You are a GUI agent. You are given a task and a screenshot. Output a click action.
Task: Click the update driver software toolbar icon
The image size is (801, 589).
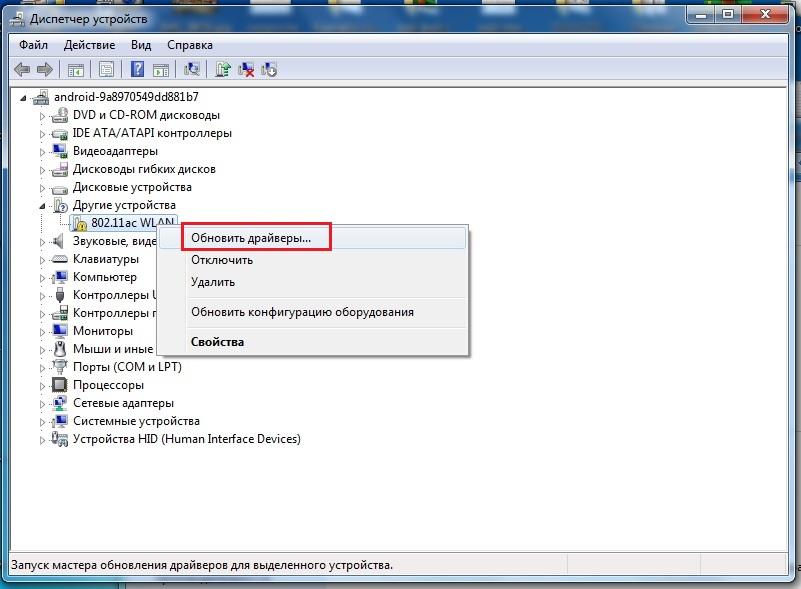click(x=223, y=69)
